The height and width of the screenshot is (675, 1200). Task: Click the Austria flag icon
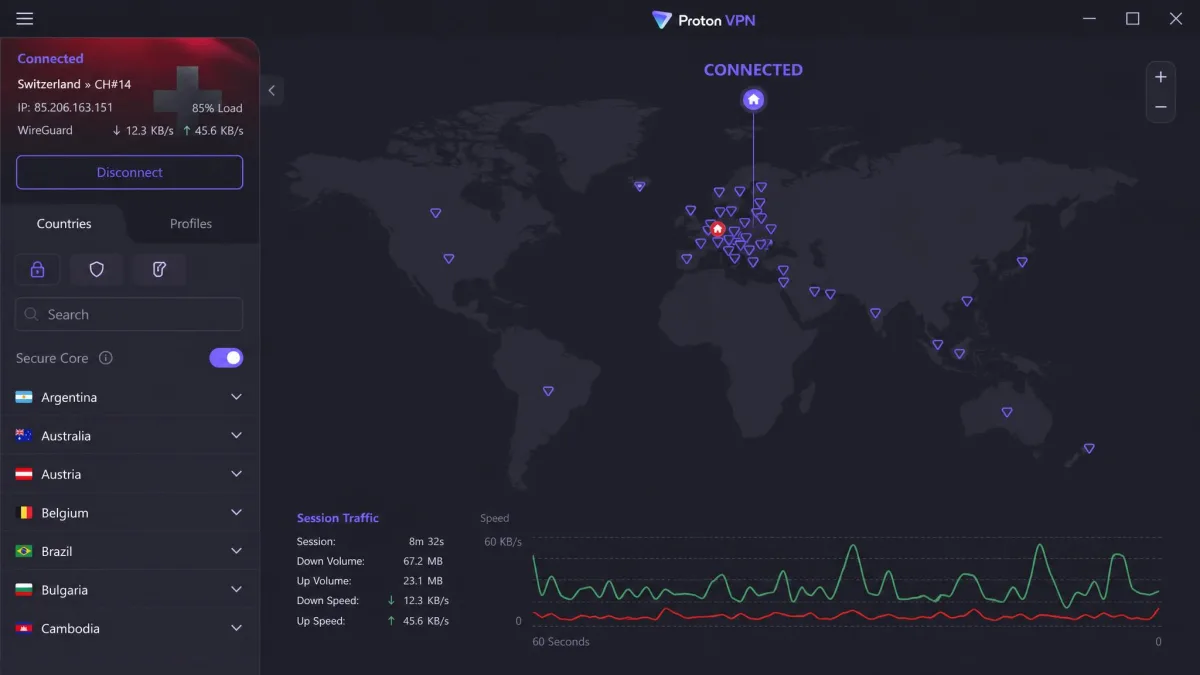24,474
